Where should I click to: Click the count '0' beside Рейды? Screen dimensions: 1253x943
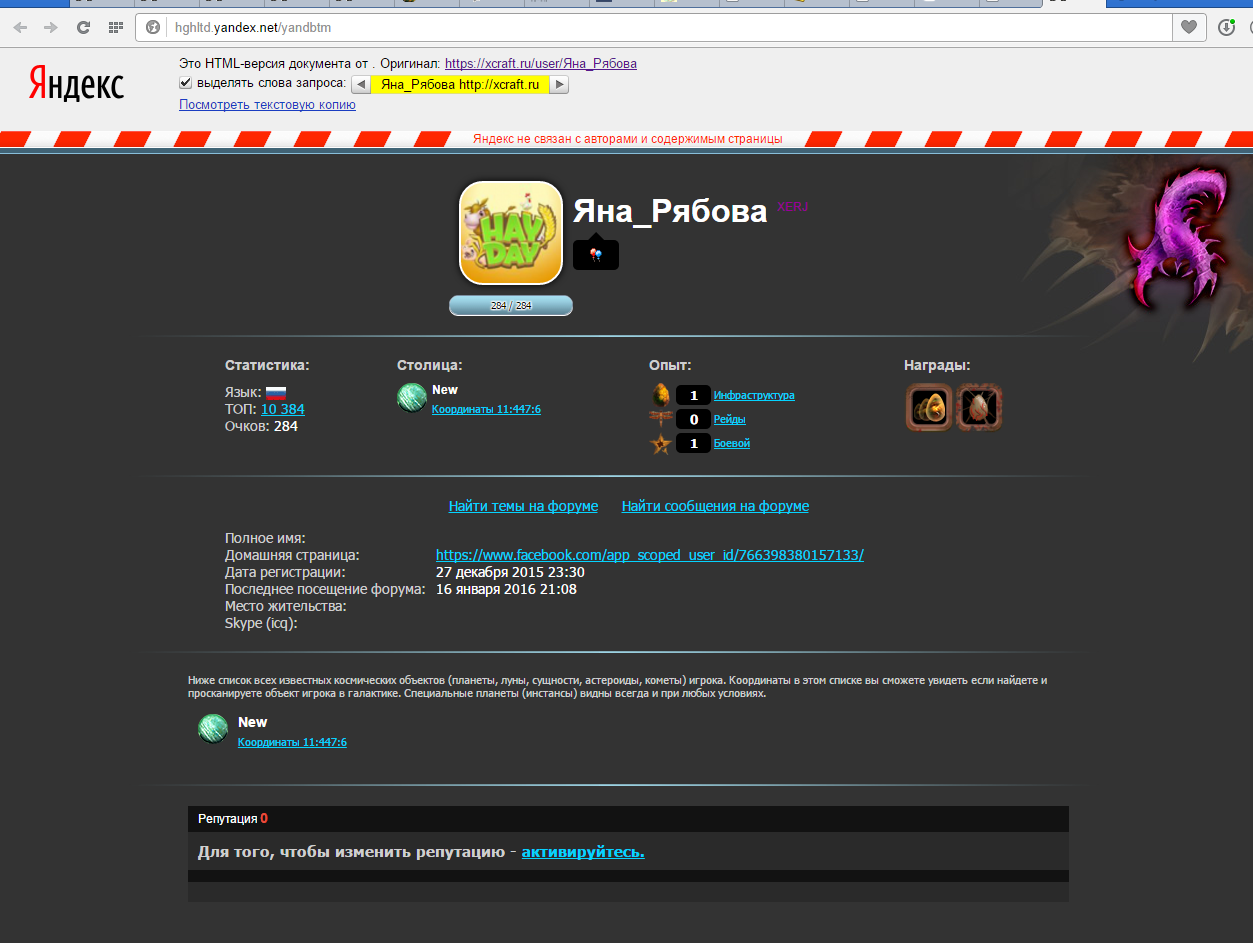click(x=693, y=419)
